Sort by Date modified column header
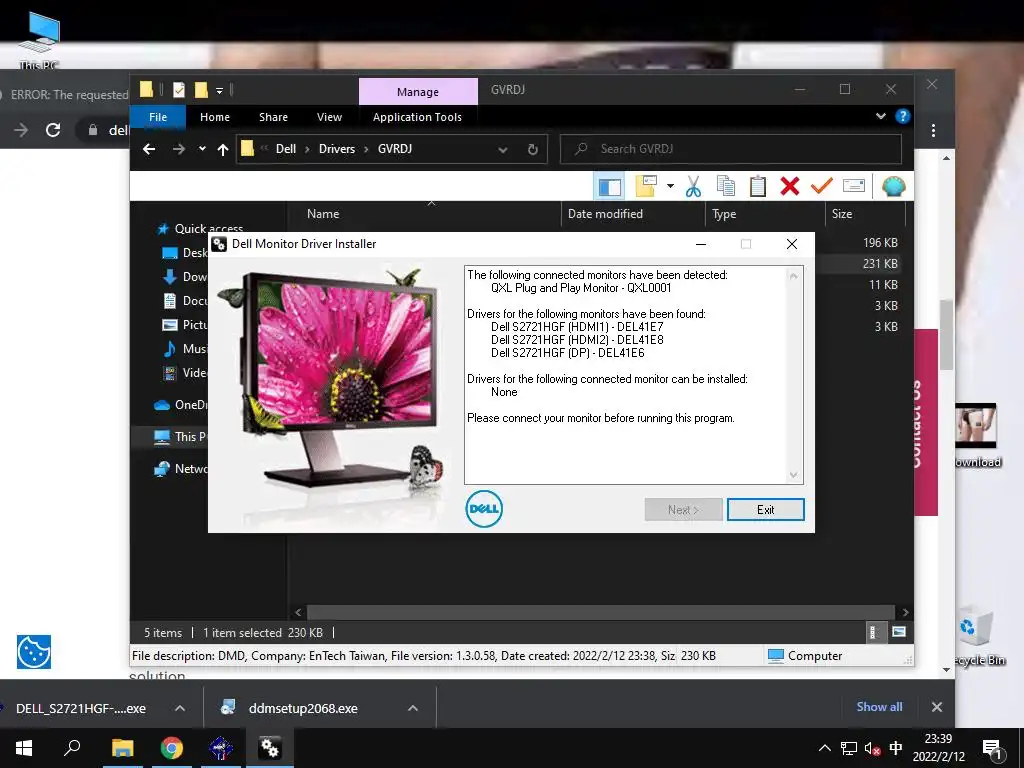 pyautogui.click(x=605, y=214)
